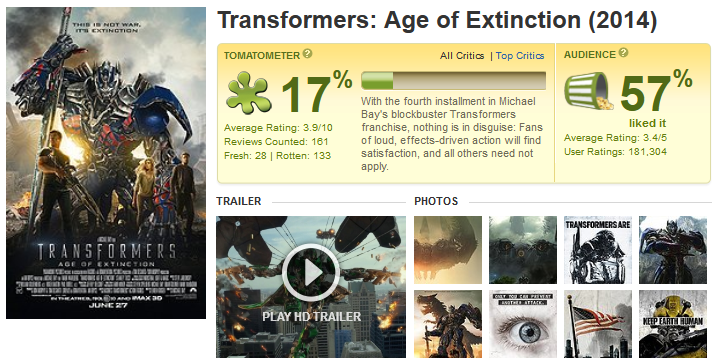Viewport: 713px width, 363px height.
Task: Open the foggy ships photo thumbnail
Action: coord(522,250)
